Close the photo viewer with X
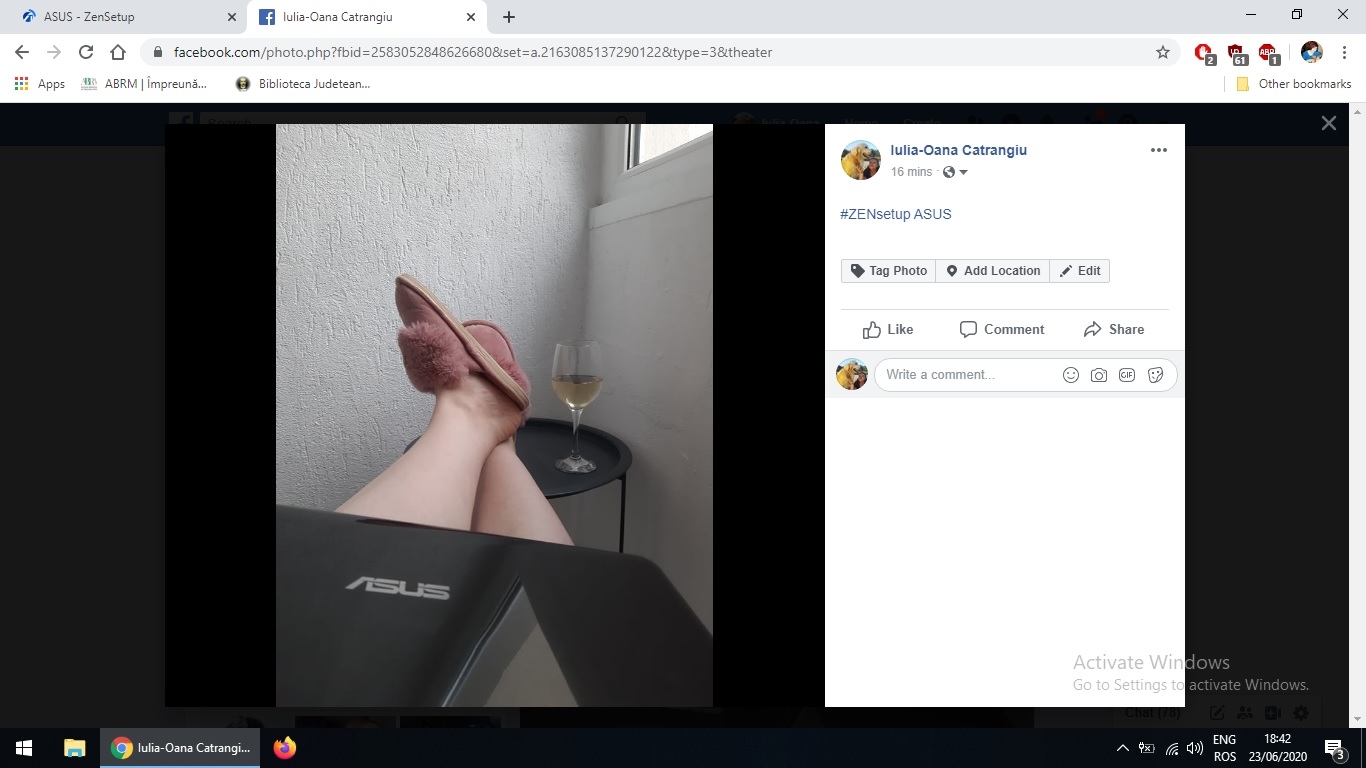This screenshot has height=768, width=1366. [x=1328, y=123]
